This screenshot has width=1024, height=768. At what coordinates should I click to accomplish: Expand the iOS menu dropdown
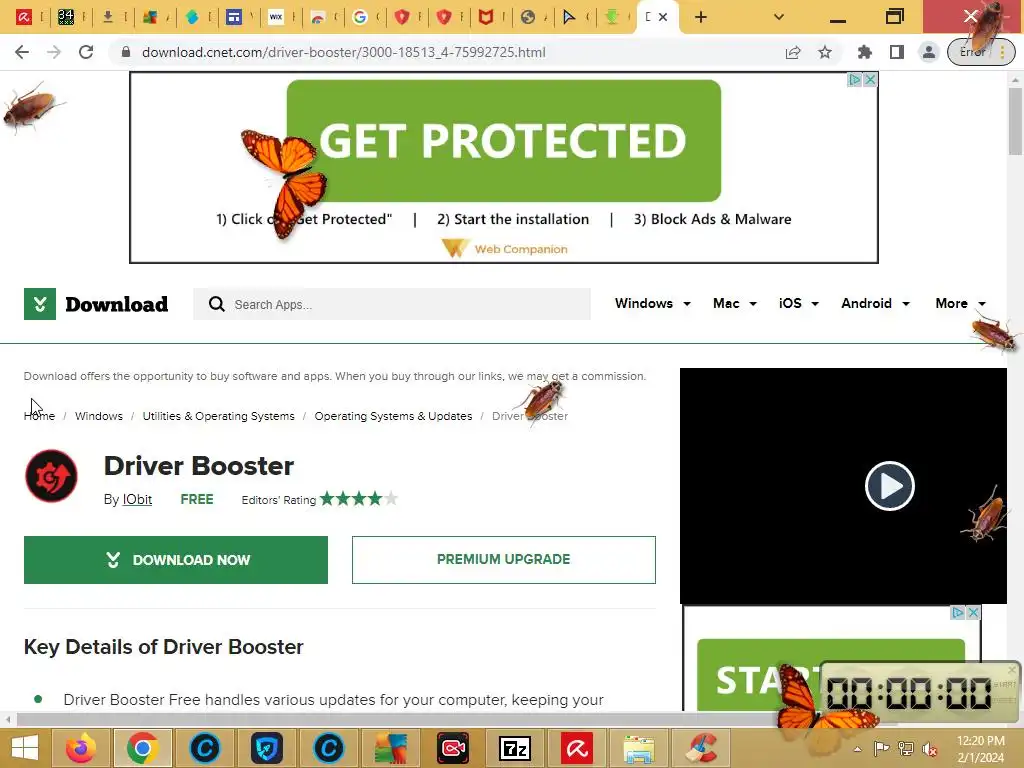pyautogui.click(x=799, y=304)
